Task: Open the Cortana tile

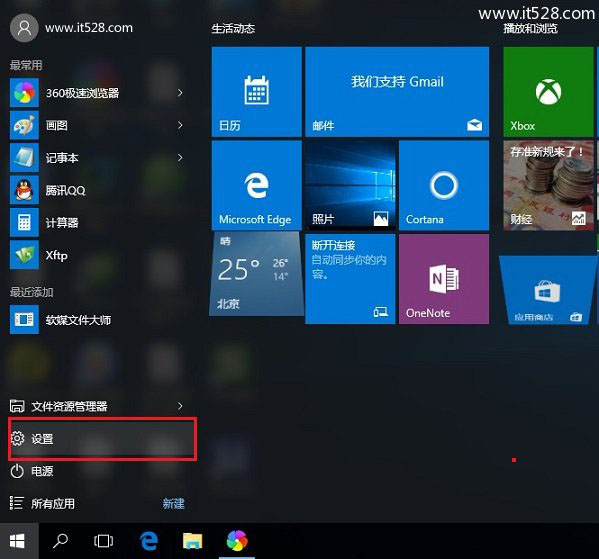Action: click(444, 185)
